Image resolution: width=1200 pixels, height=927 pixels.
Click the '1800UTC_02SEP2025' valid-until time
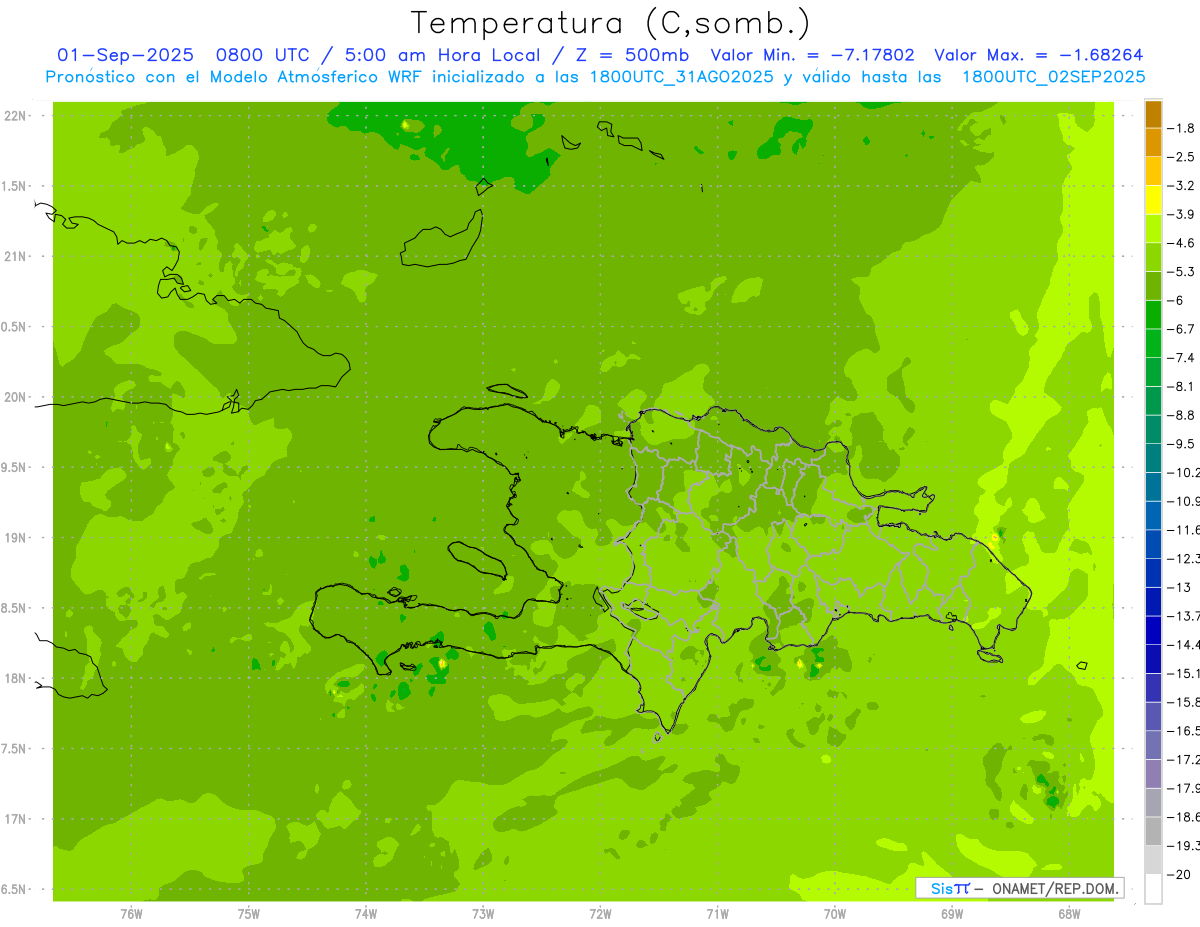click(x=1053, y=77)
